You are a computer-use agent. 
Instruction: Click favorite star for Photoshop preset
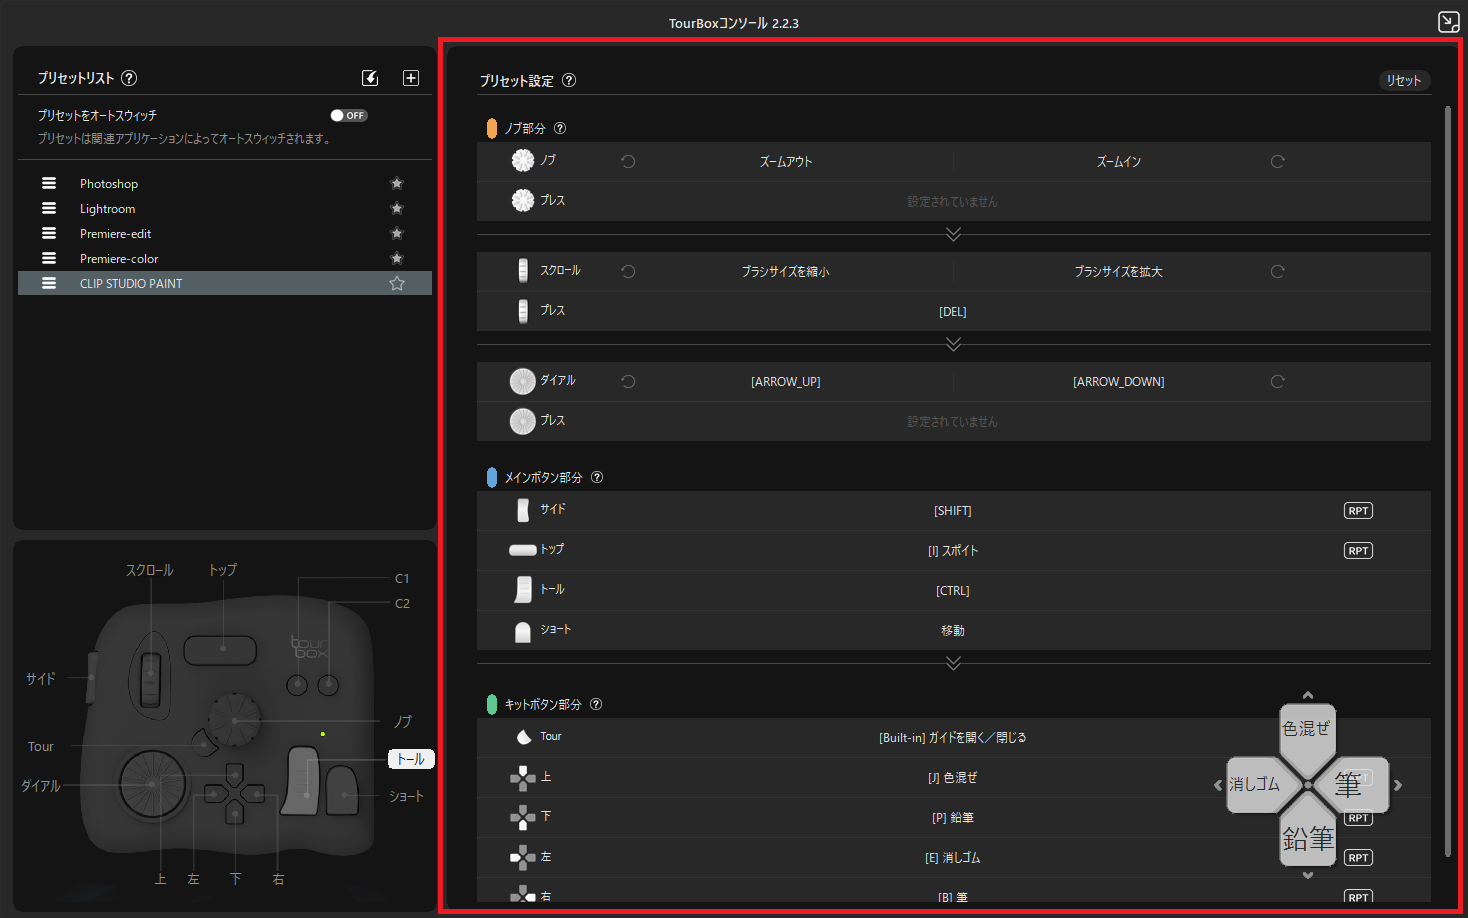tap(397, 184)
